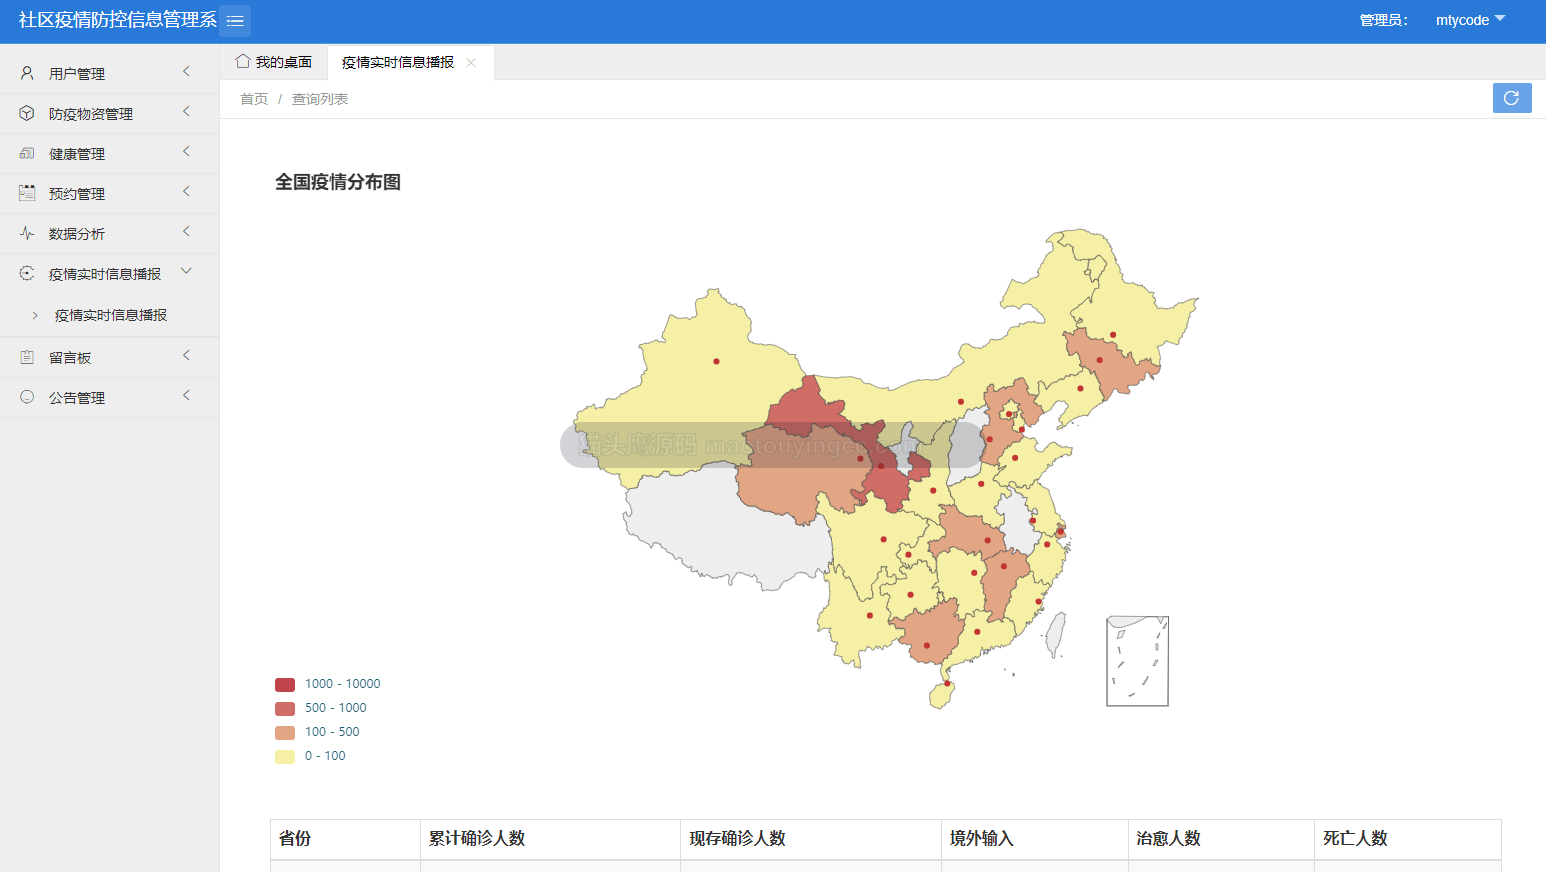Click the 首页 breadcrumb link
Image resolution: width=1546 pixels, height=889 pixels.
coord(254,99)
